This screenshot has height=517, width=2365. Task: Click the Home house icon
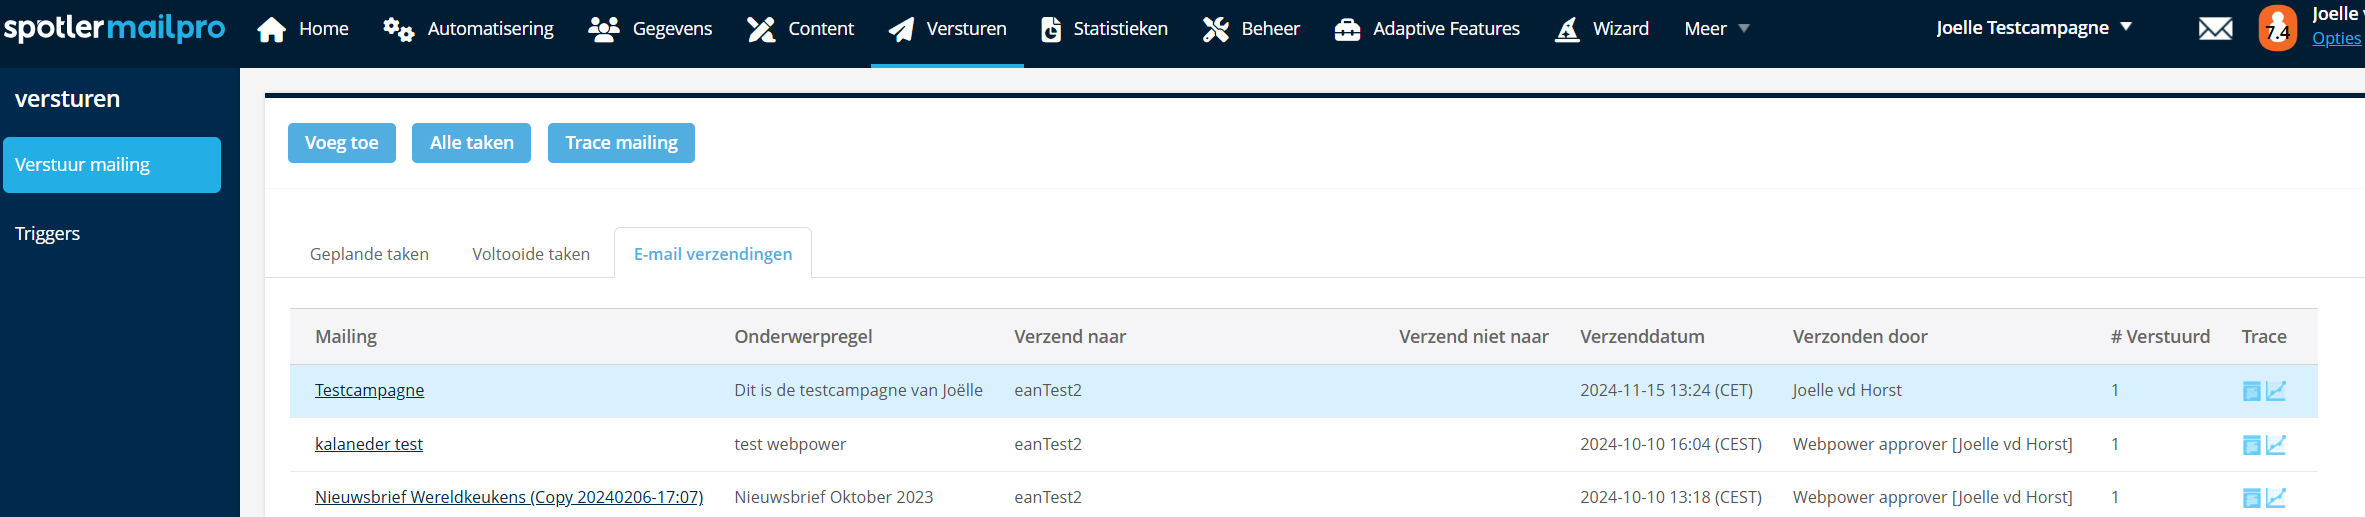coord(271,29)
